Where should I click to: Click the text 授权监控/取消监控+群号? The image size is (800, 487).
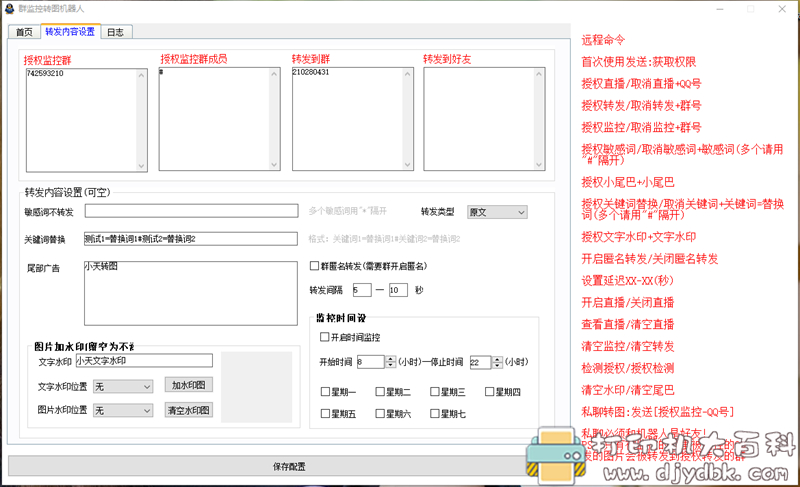(x=641, y=127)
